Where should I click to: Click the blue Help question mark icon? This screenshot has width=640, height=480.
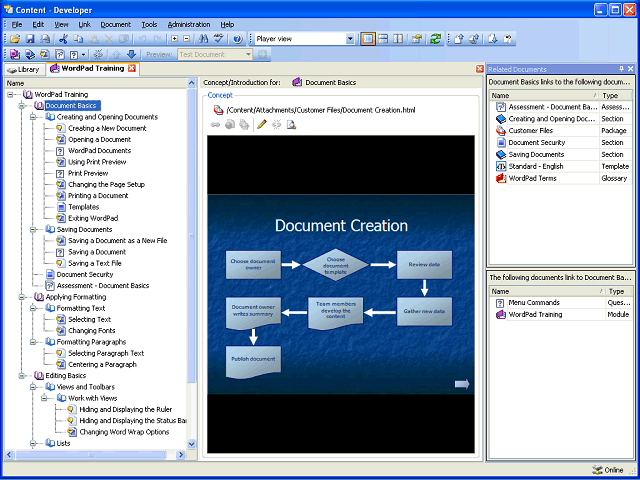(237, 39)
